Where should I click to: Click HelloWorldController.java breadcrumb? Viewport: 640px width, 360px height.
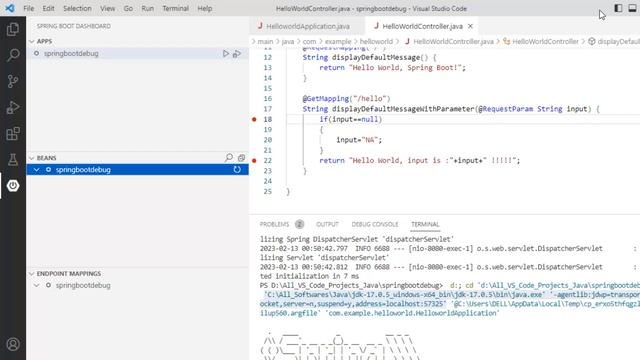click(453, 42)
